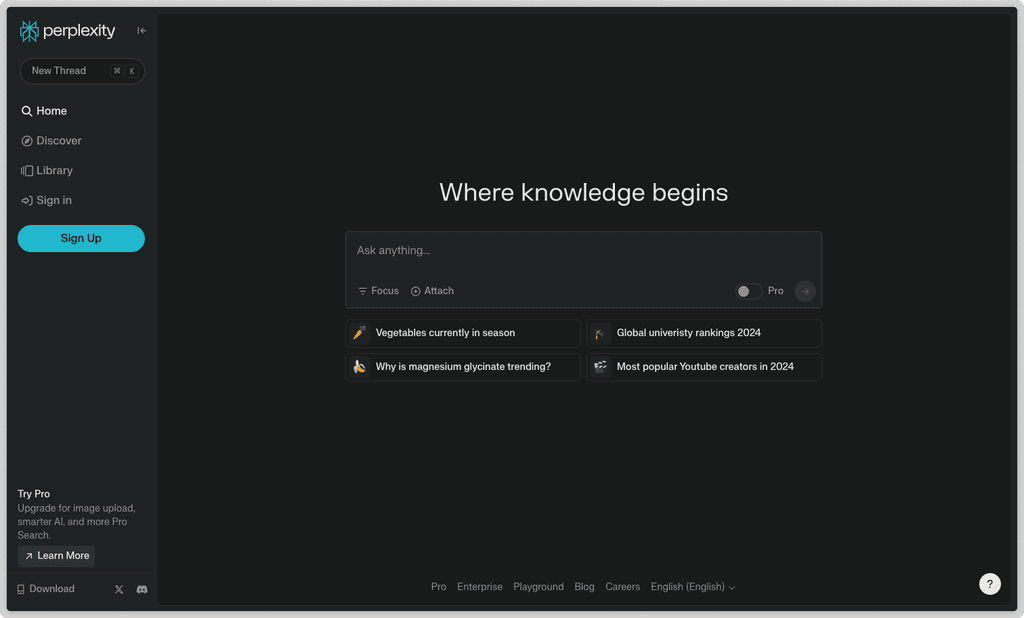The height and width of the screenshot is (618, 1024).
Task: Open the Discord community icon
Action: 142,589
